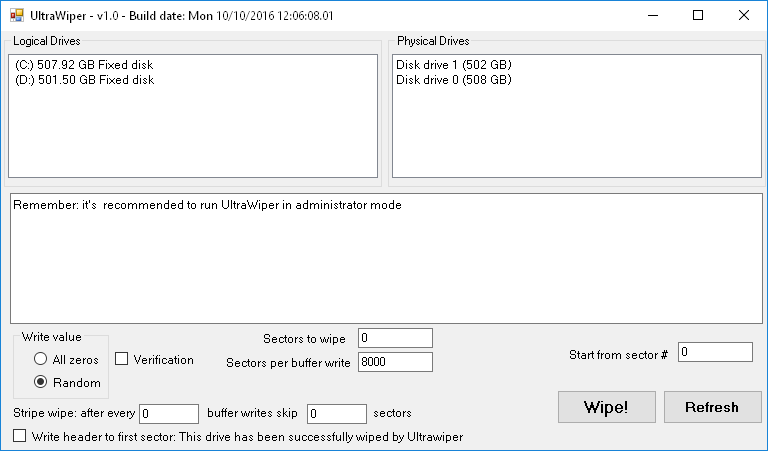Viewport: 768px width, 451px height.
Task: Focus the Sectors to wipe field
Action: click(395, 338)
